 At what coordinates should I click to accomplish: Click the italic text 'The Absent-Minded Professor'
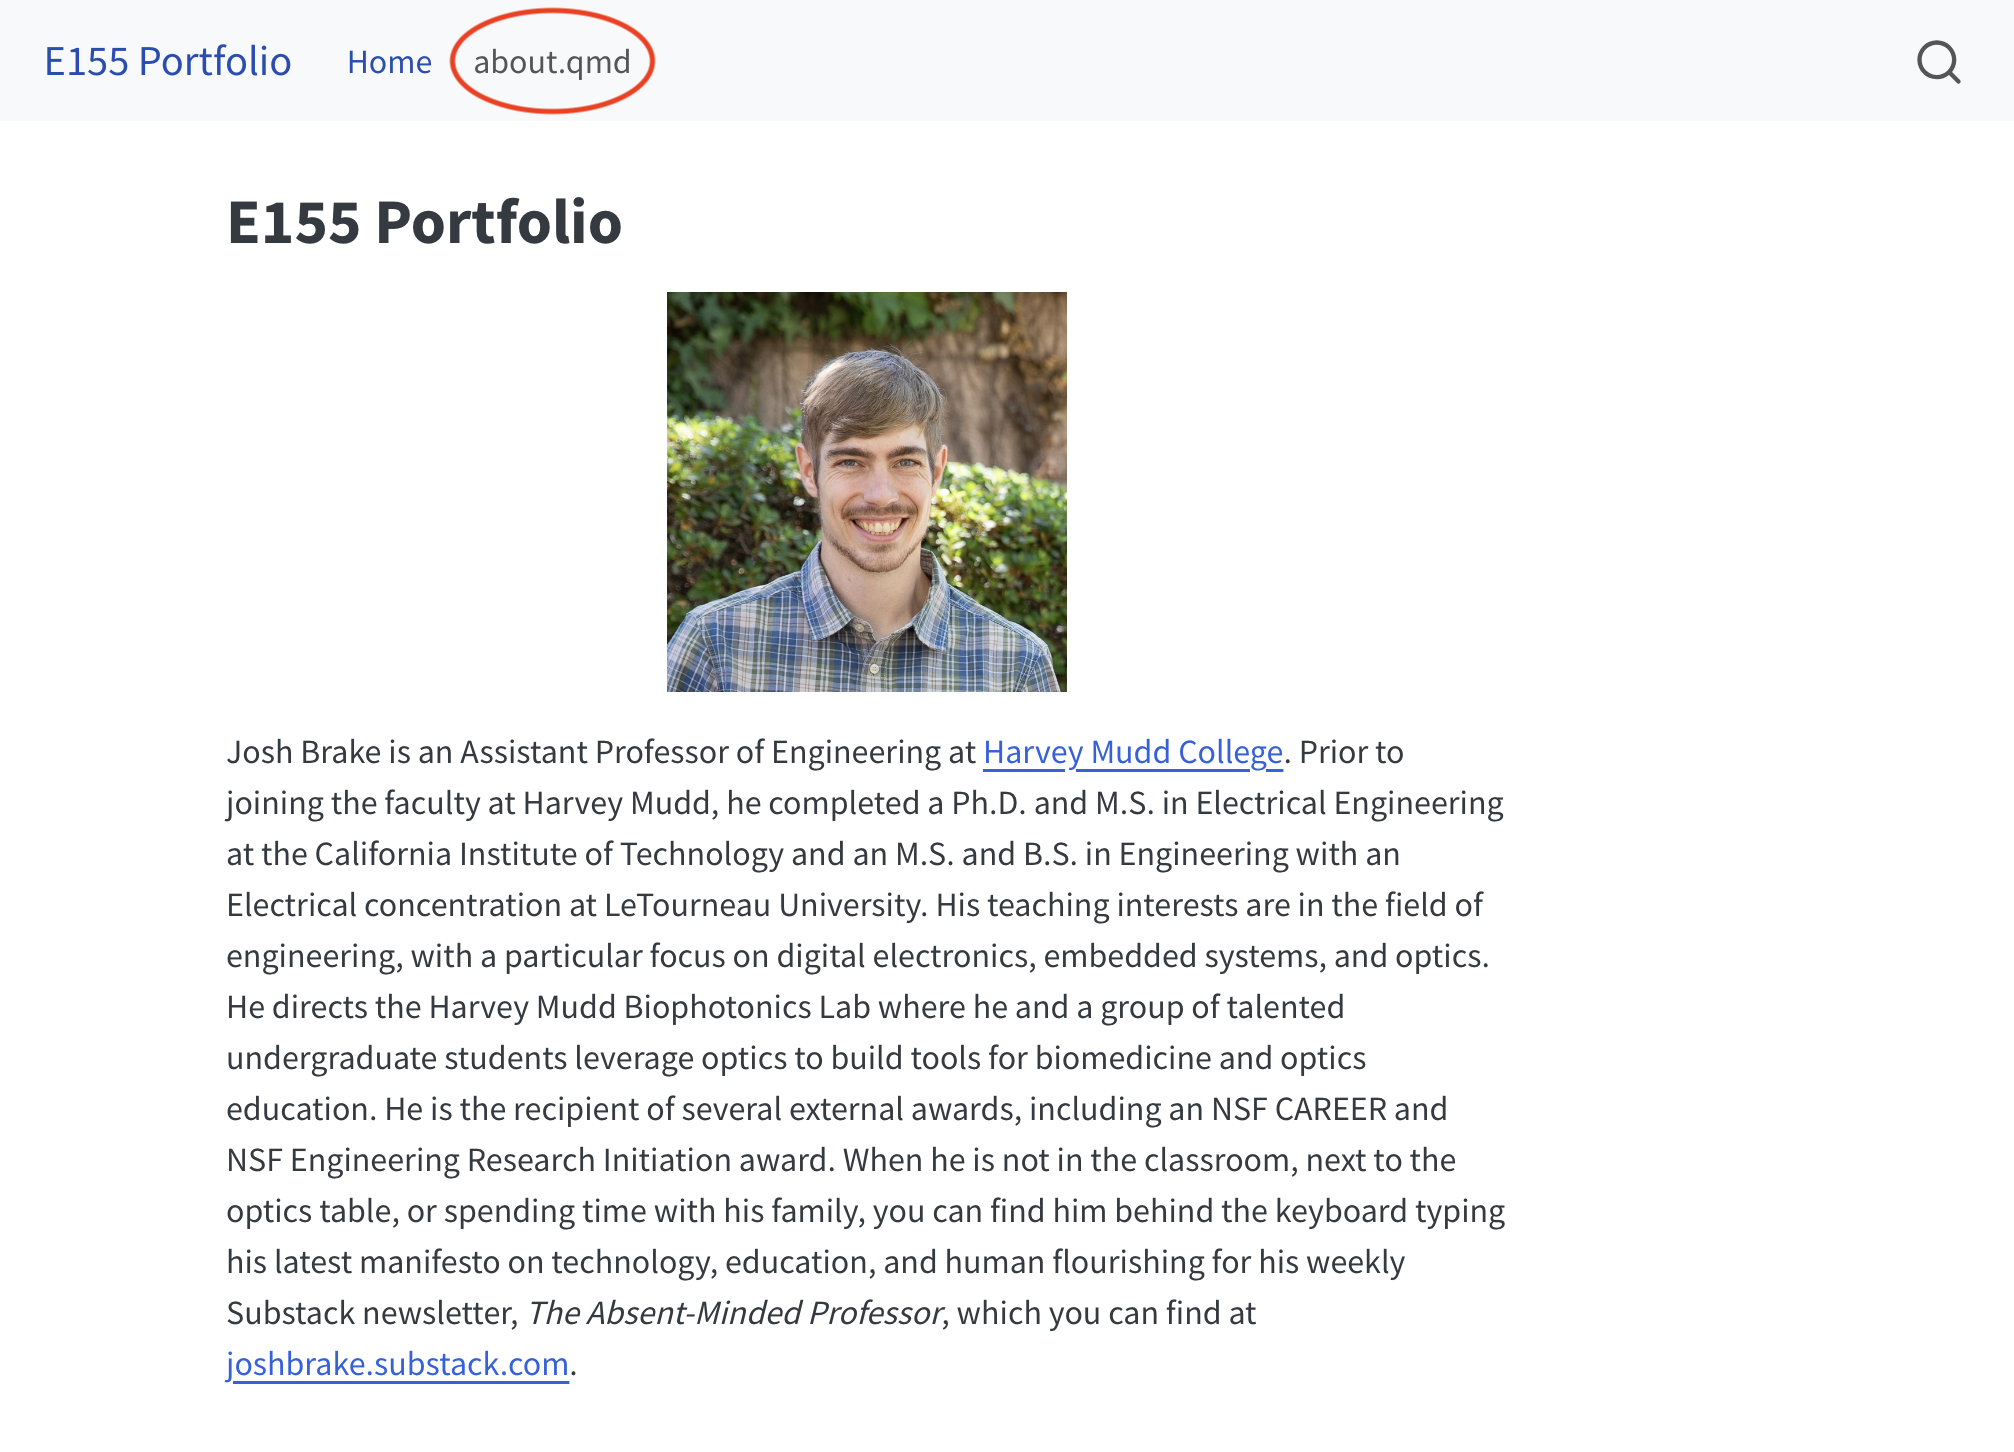[734, 1313]
